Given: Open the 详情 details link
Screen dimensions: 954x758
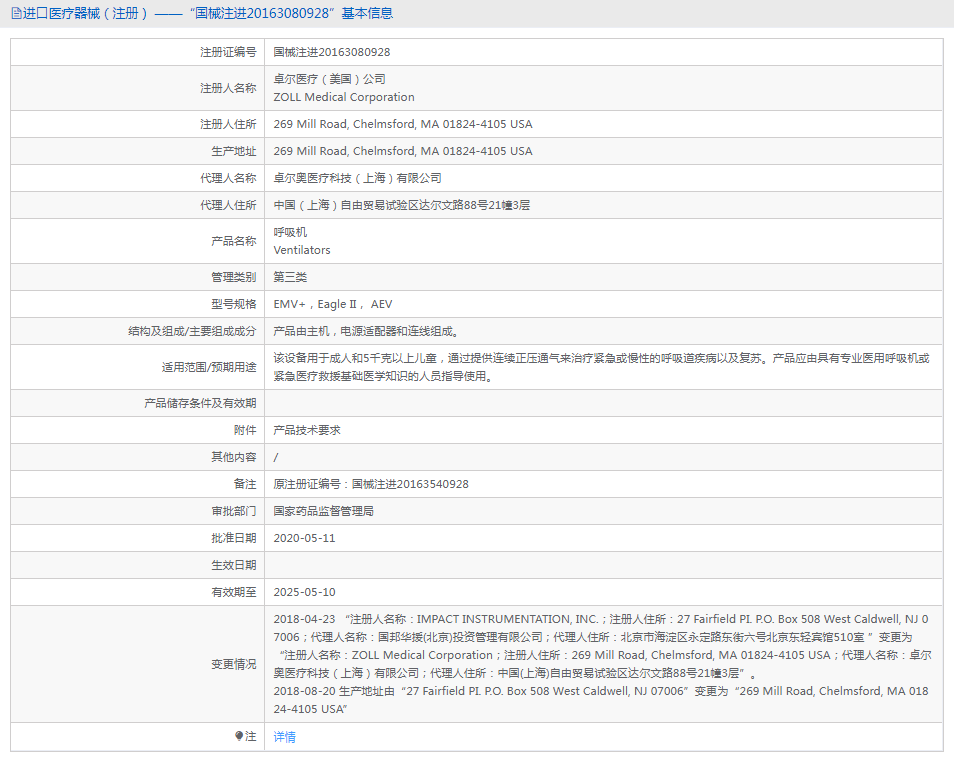Looking at the screenshot, I should pos(282,736).
